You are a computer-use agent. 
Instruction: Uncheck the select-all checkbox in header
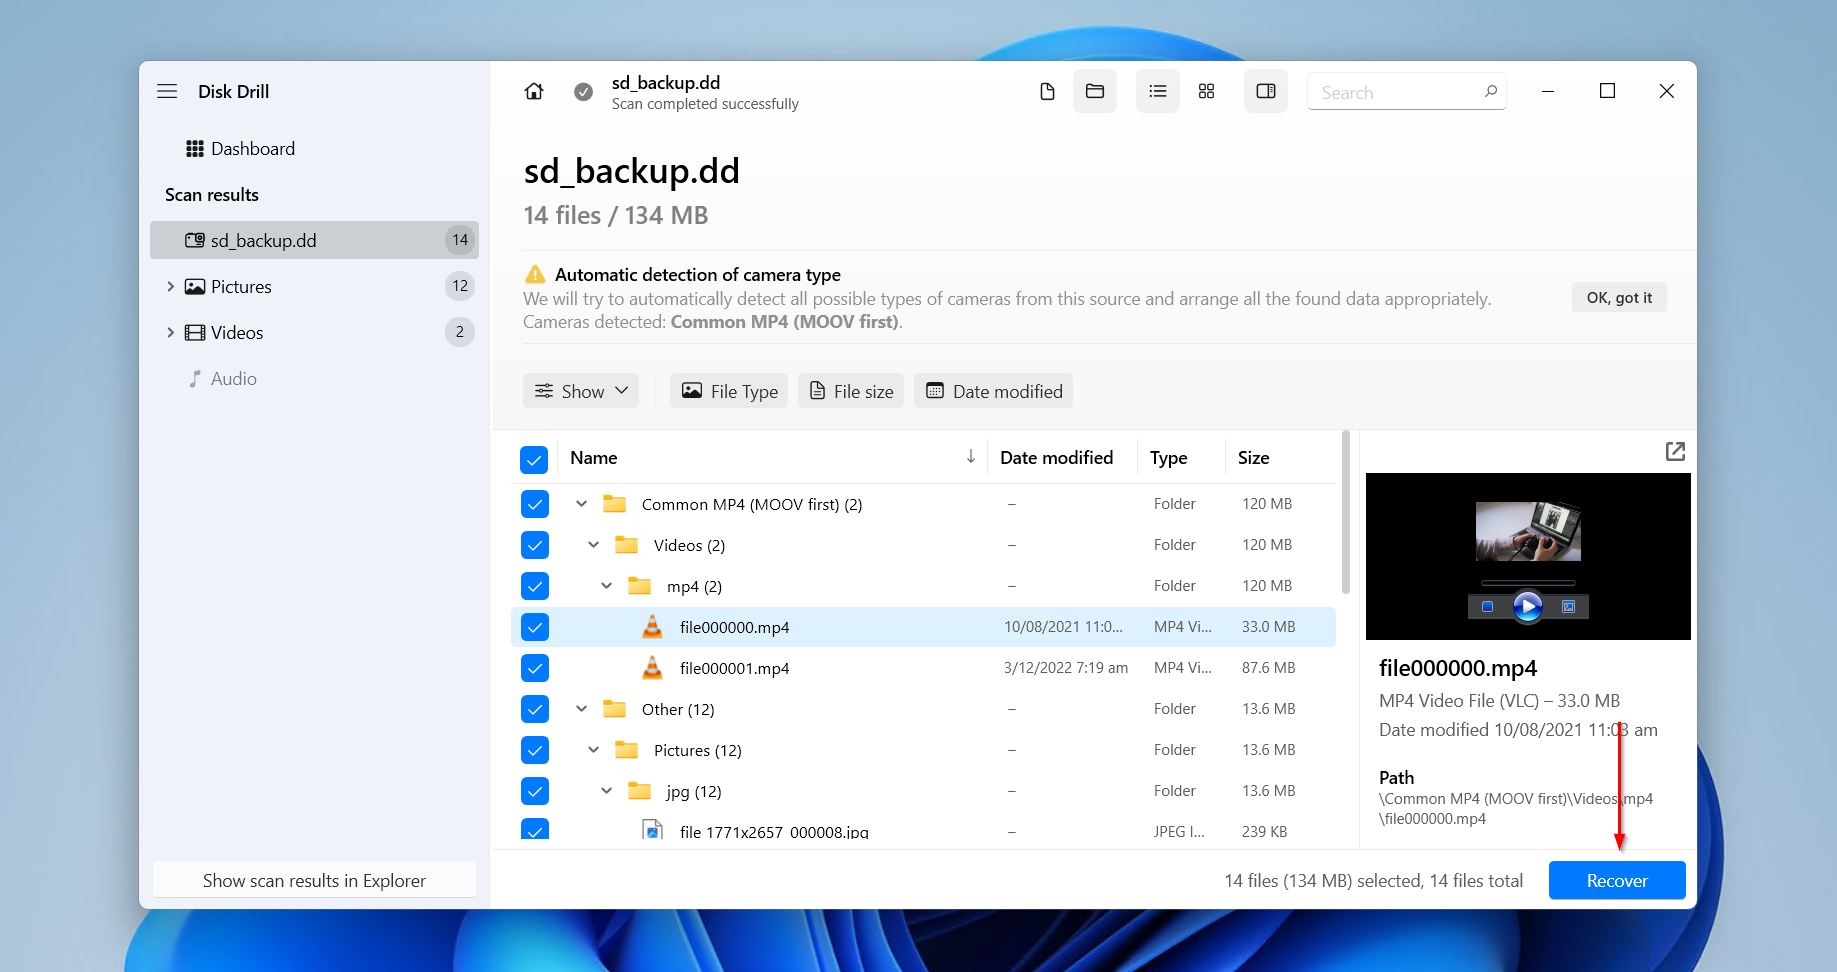534,459
